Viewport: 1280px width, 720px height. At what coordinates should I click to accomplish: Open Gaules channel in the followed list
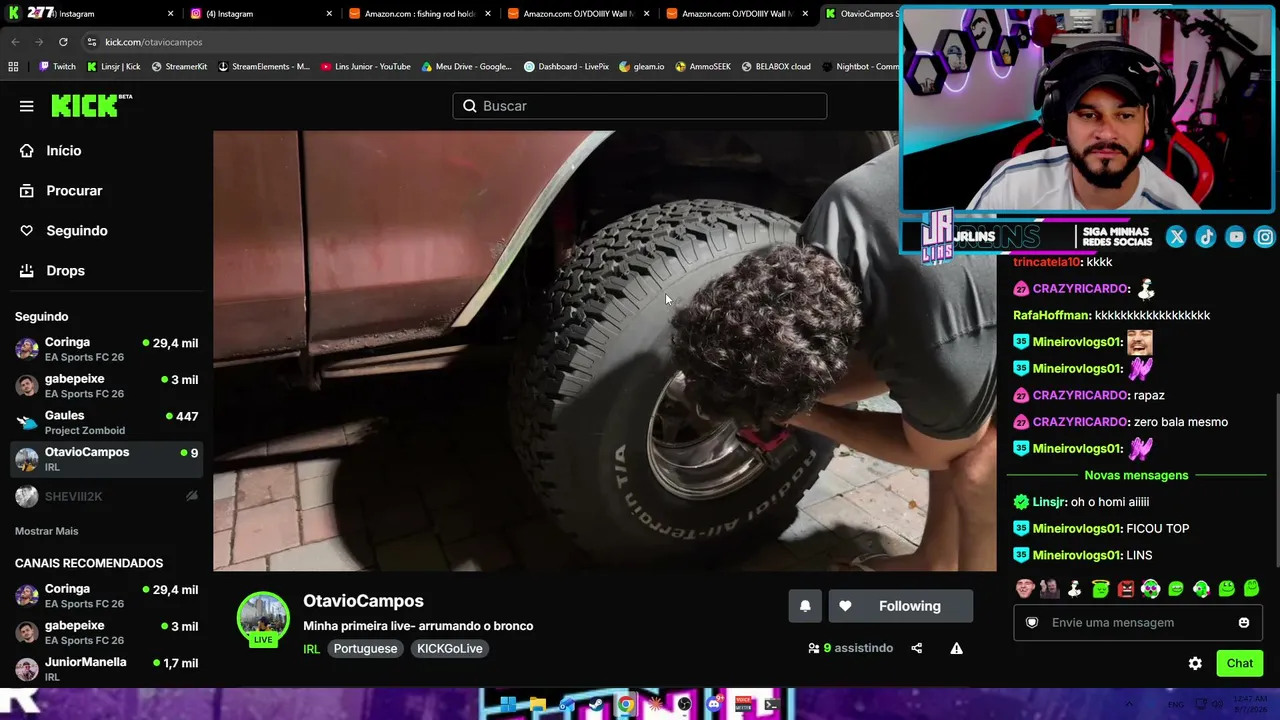click(x=106, y=422)
